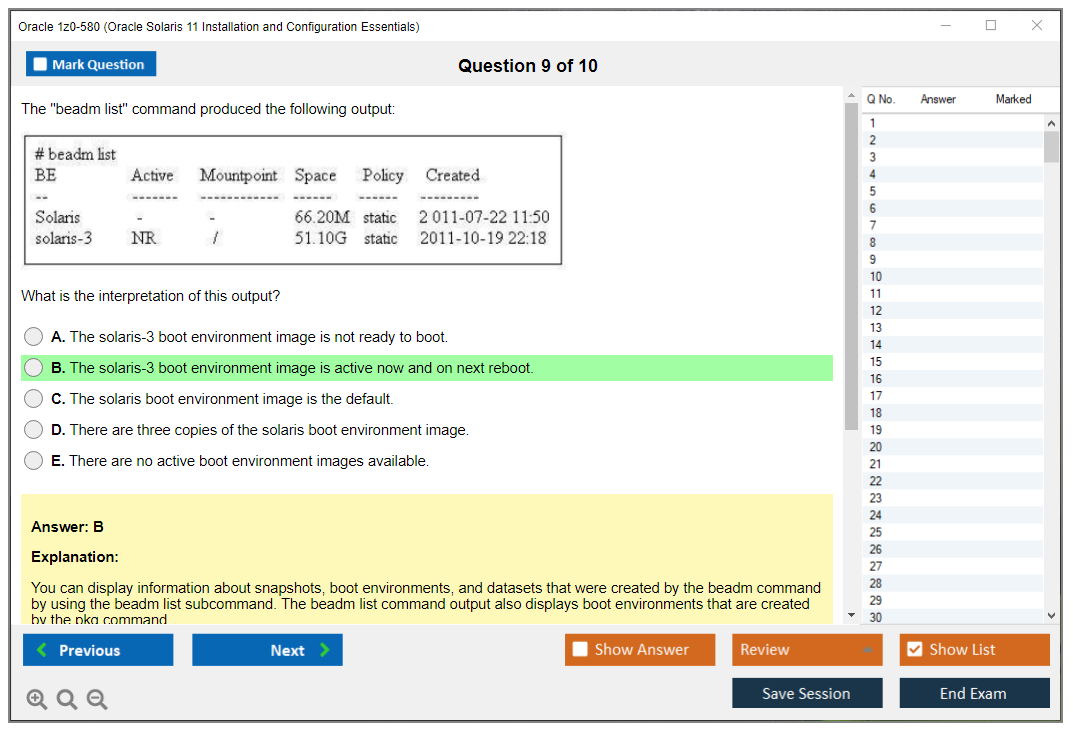Expand the Review dropdown arrow

867,650
